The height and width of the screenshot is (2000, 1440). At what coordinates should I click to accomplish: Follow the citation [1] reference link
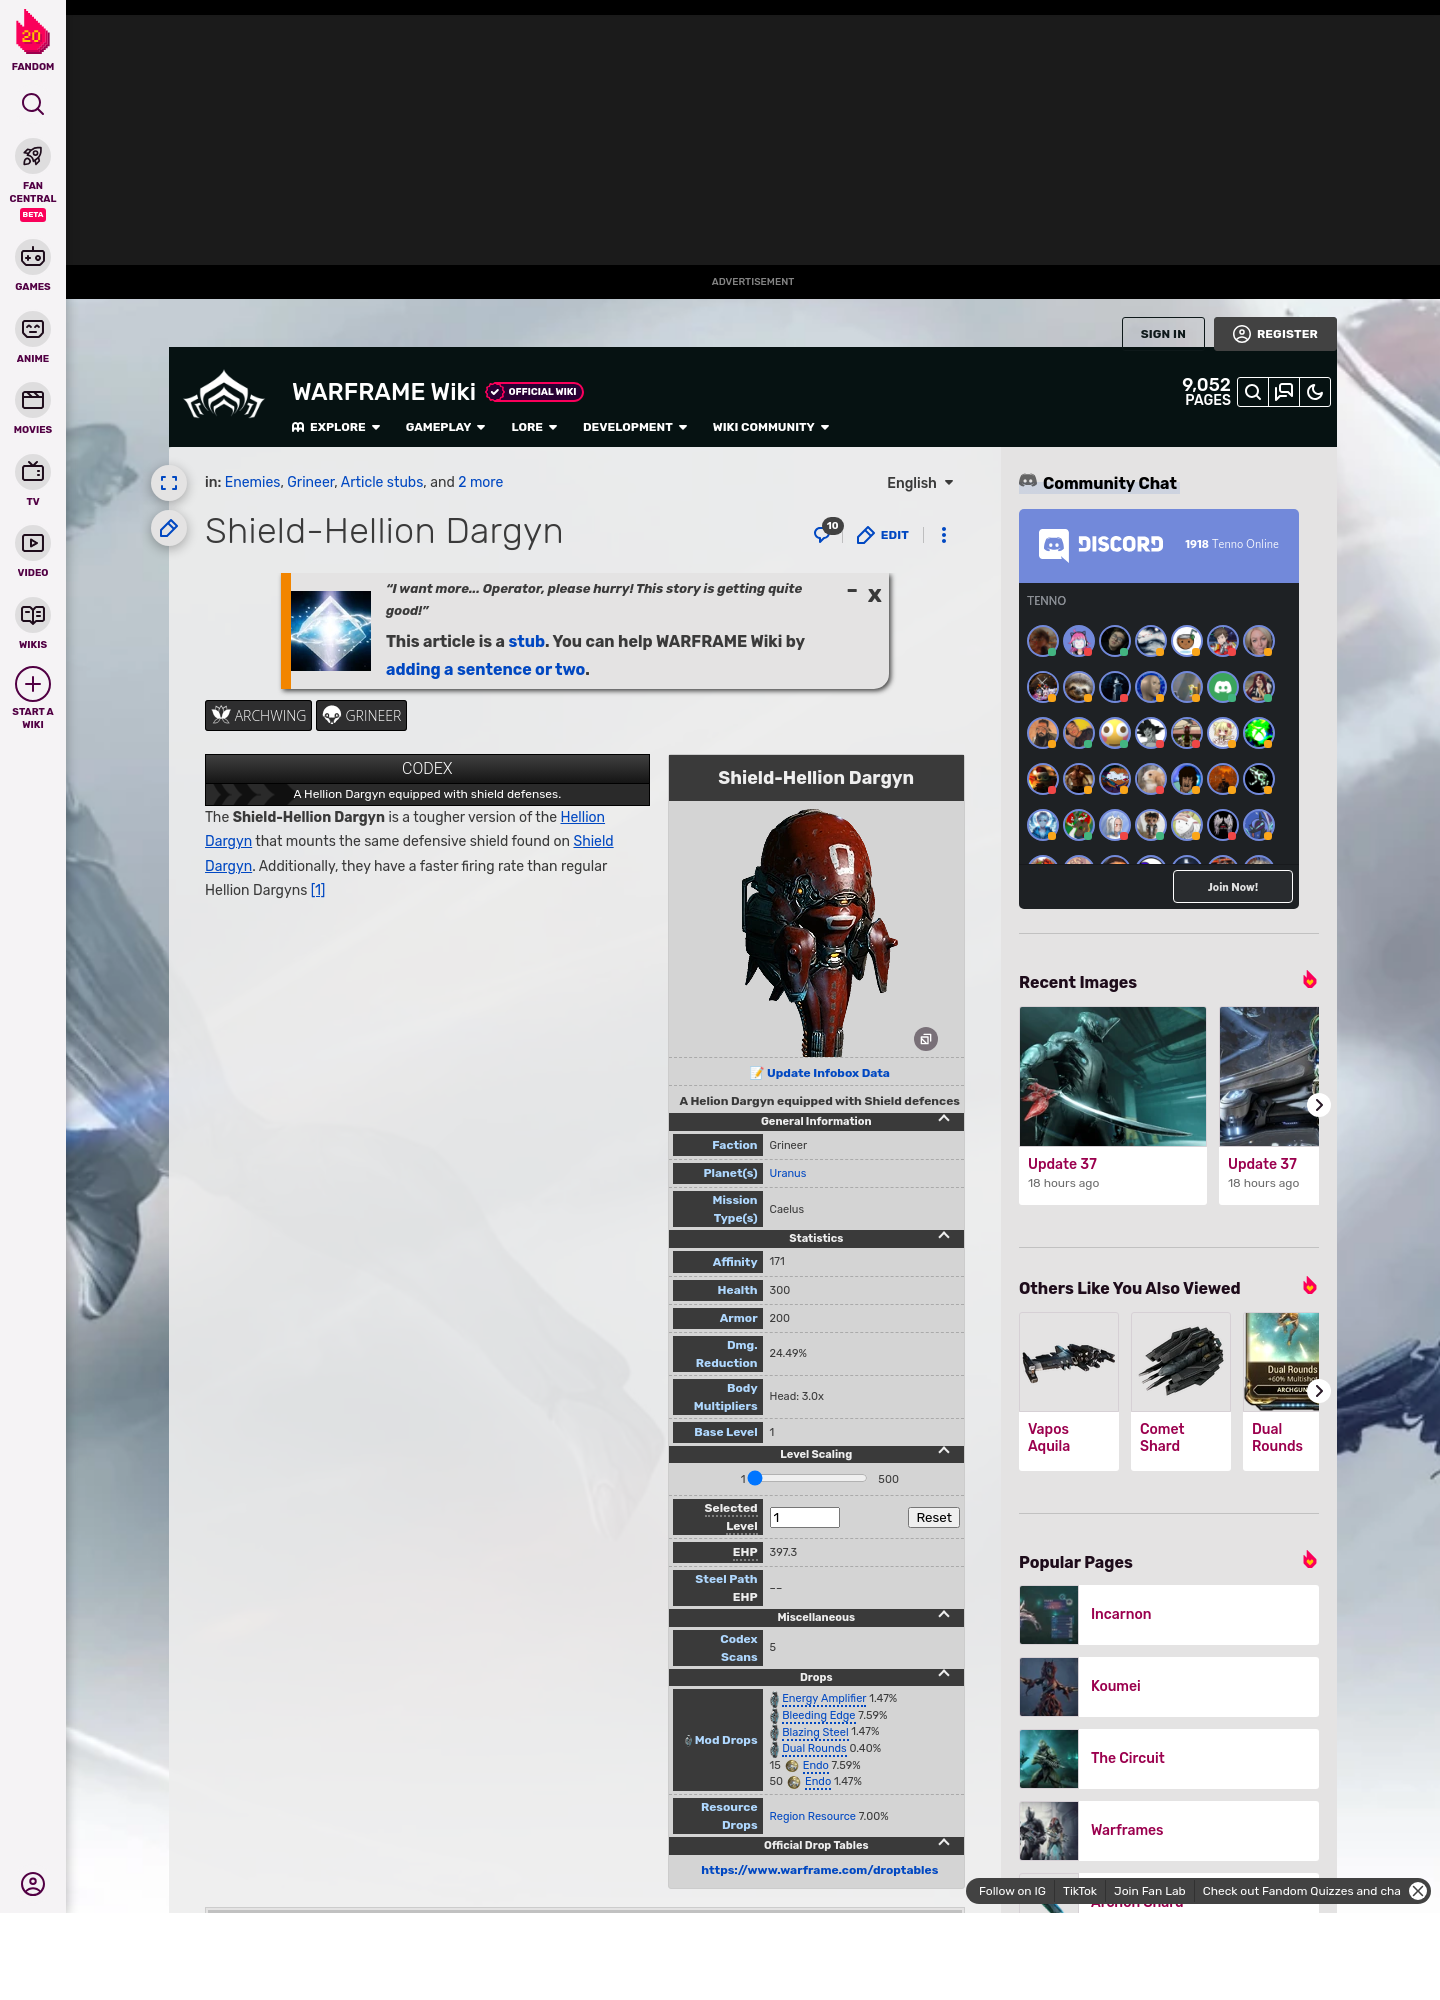318,890
